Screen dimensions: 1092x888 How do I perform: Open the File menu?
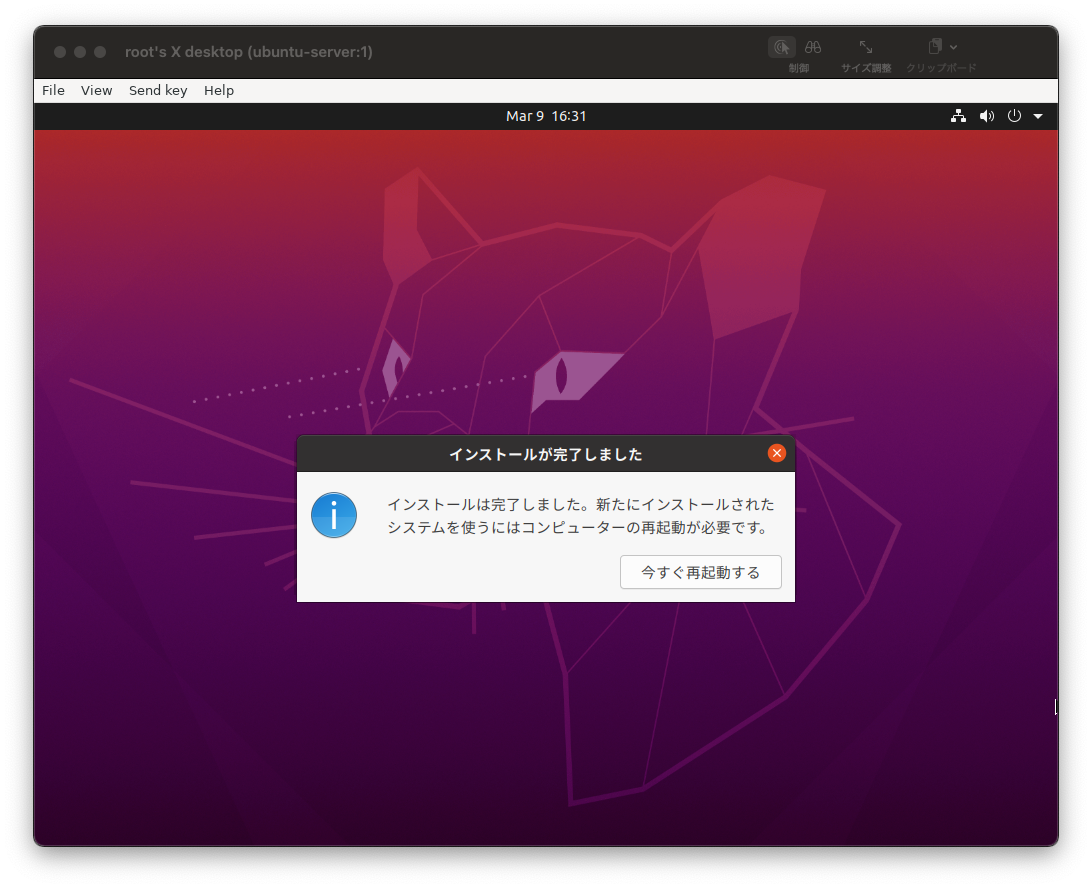pyautogui.click(x=53, y=91)
